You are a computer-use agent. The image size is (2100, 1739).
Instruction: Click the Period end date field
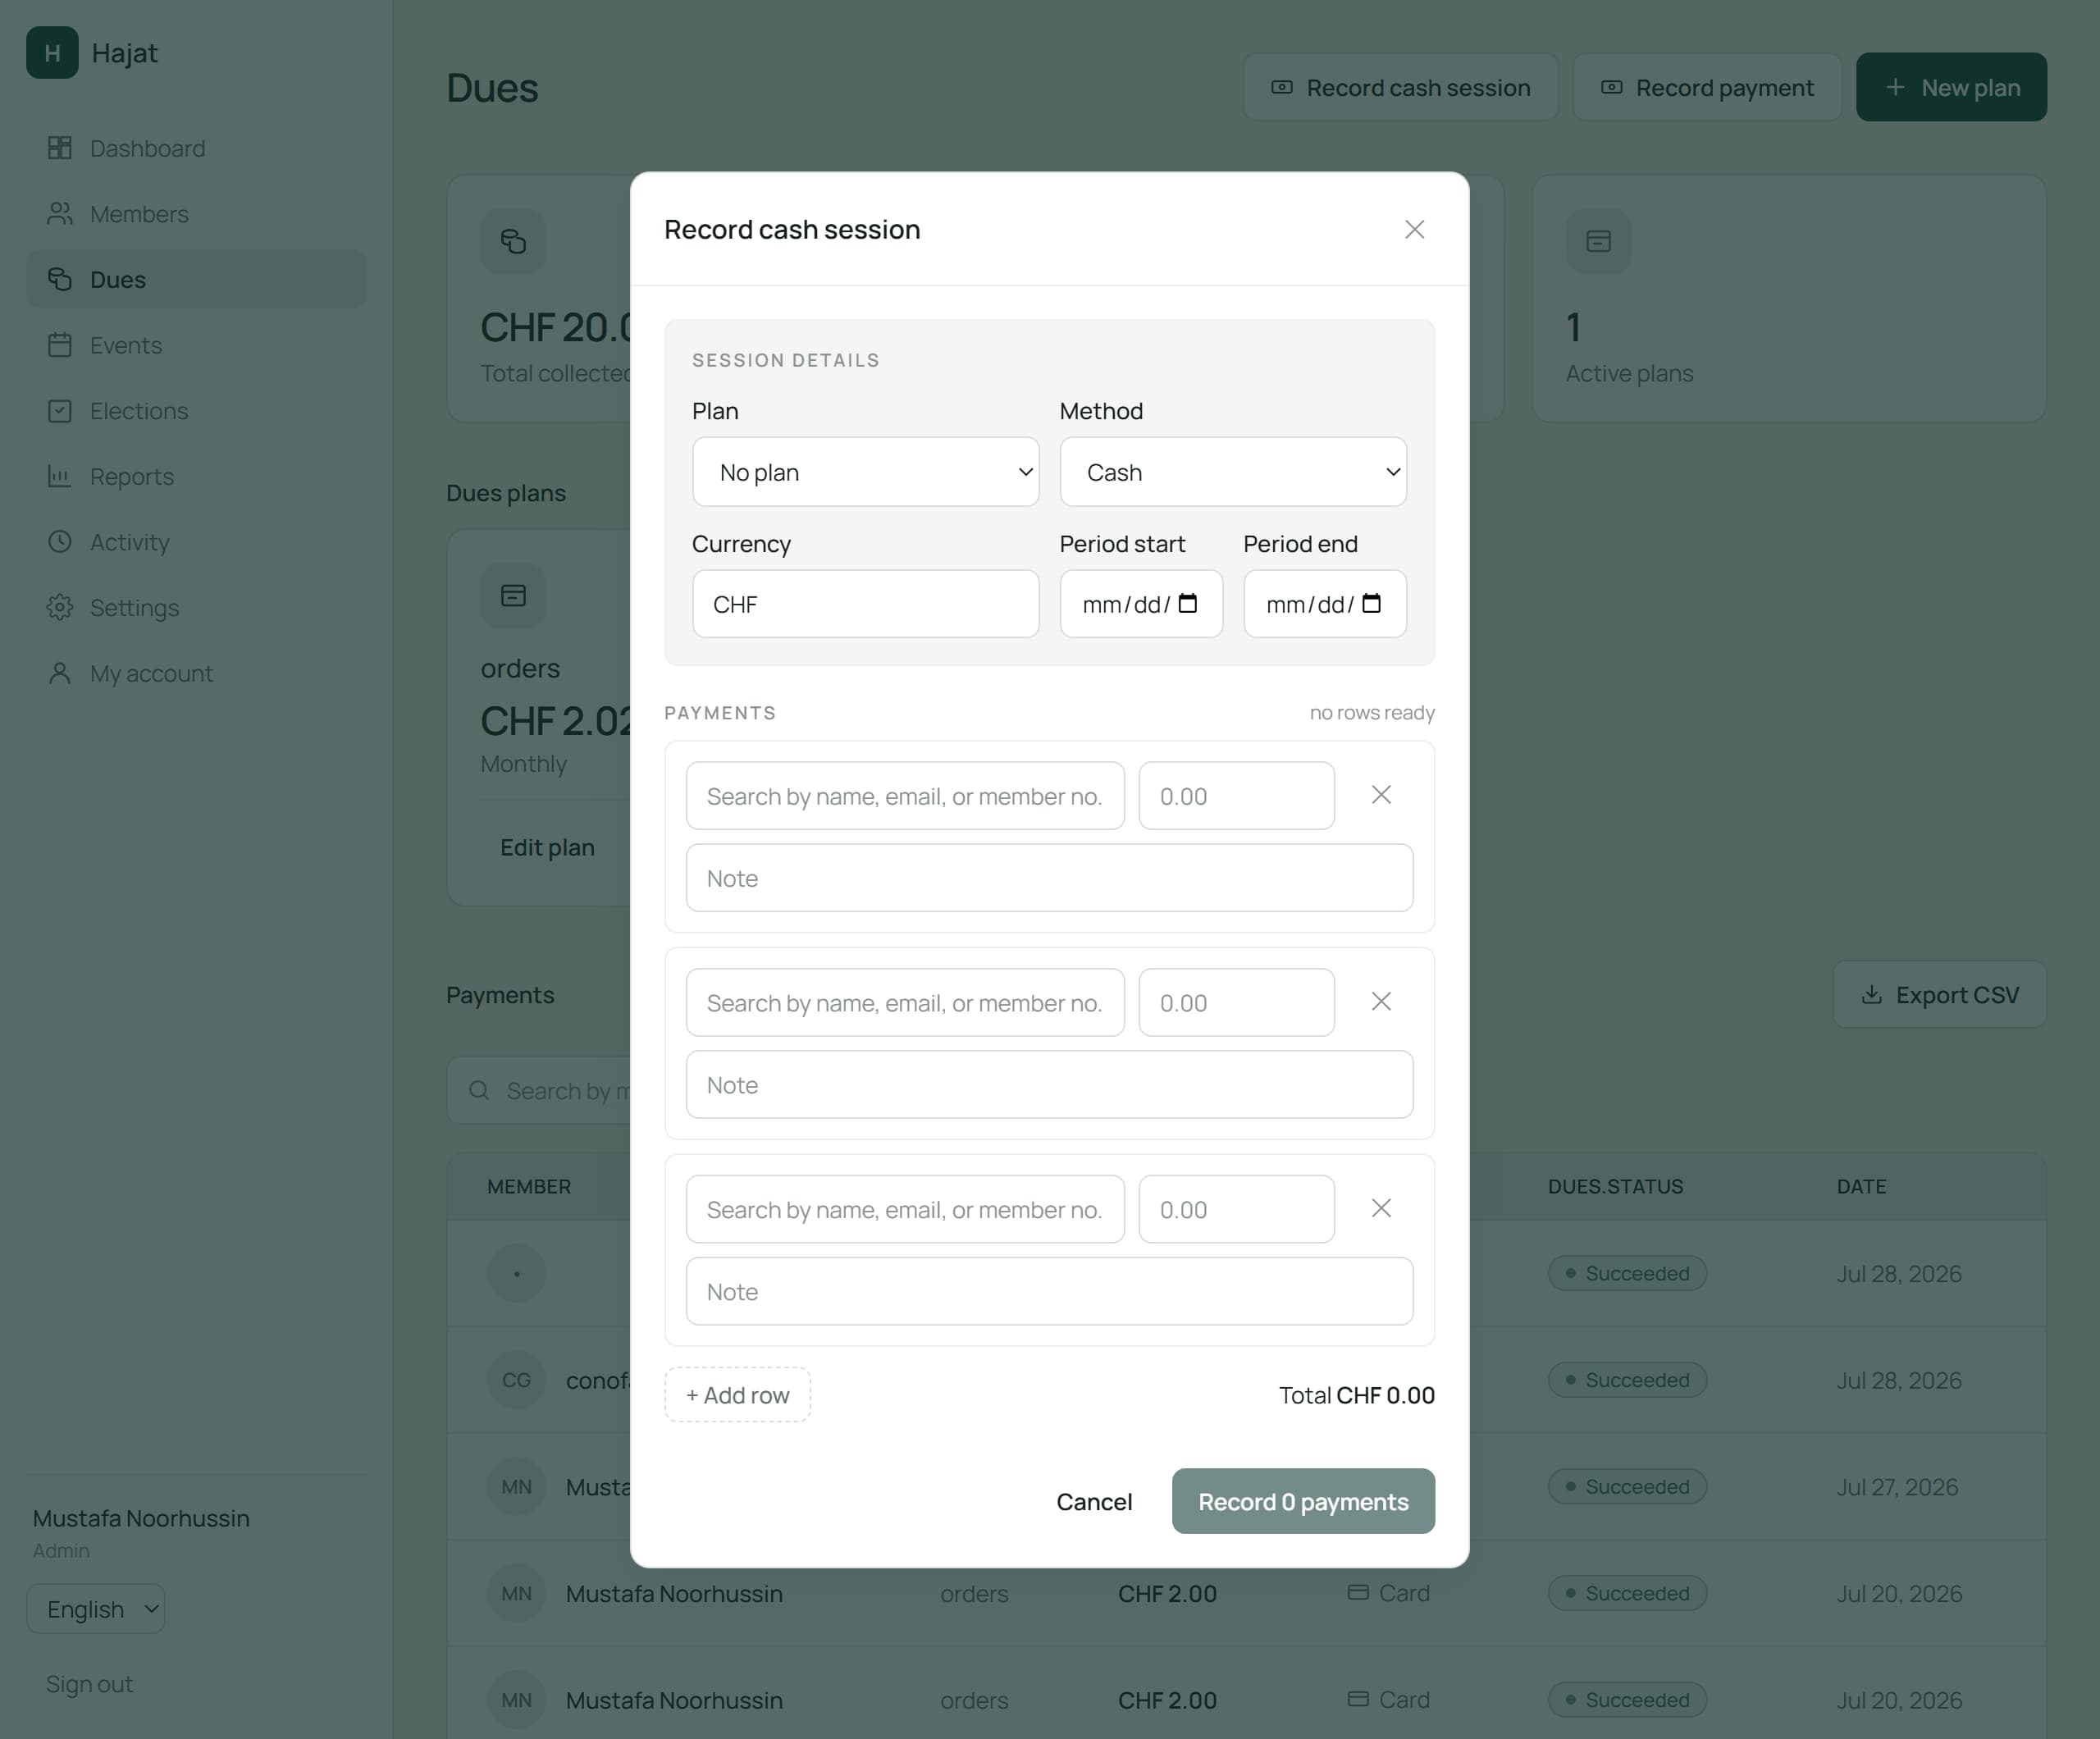(1325, 604)
